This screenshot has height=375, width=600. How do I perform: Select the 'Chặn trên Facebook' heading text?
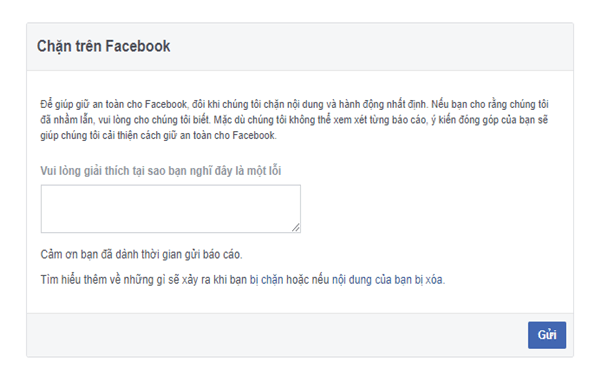click(103, 46)
